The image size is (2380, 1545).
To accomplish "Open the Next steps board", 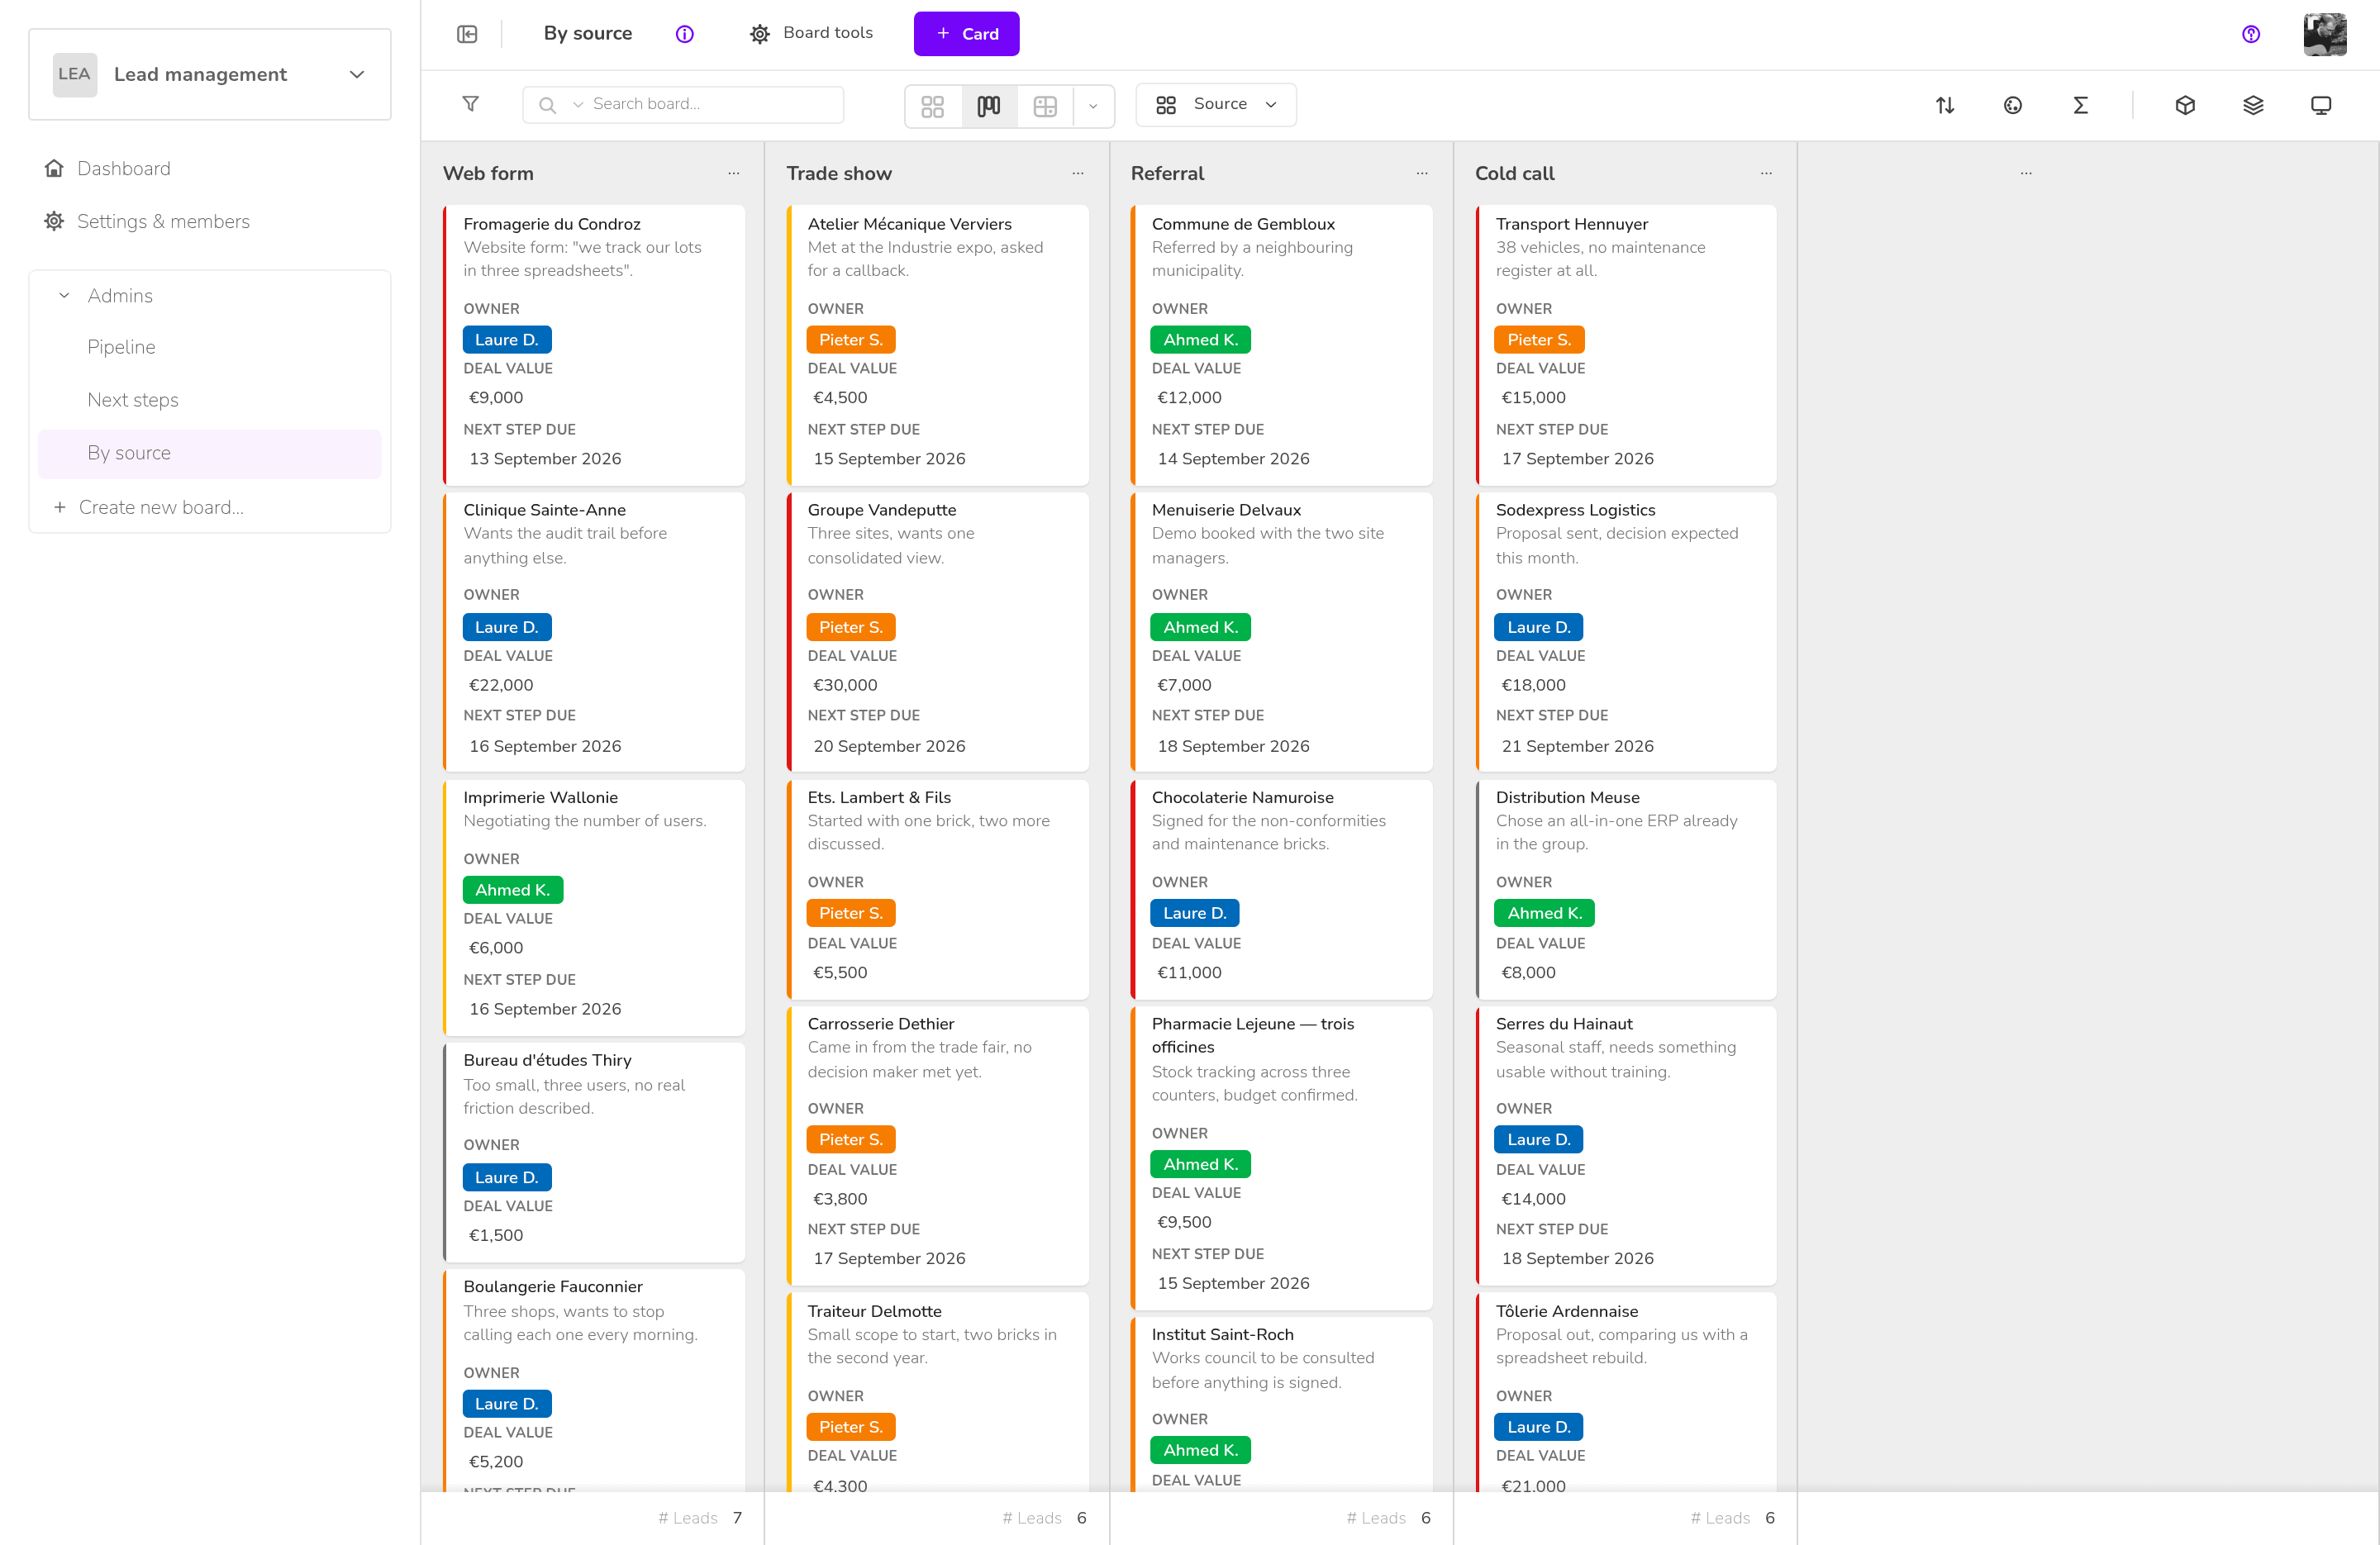I will tap(133, 400).
